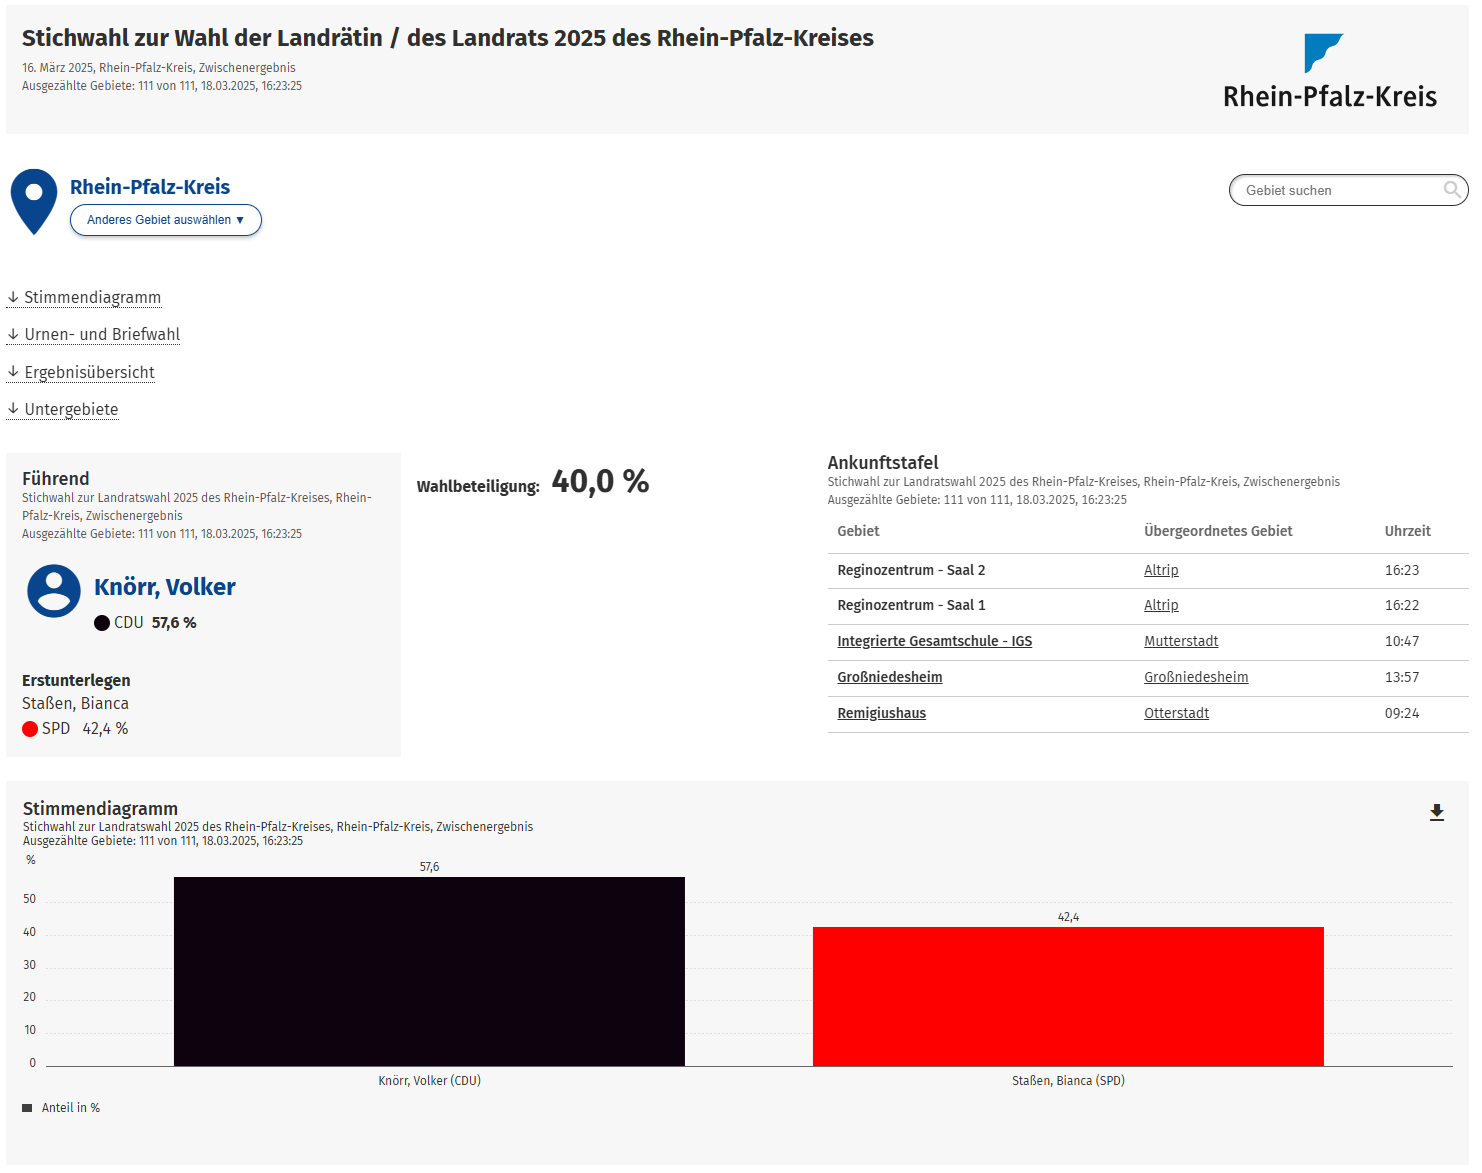Click the 16:23 time cell
1482x1173 pixels.
[x=1401, y=570]
